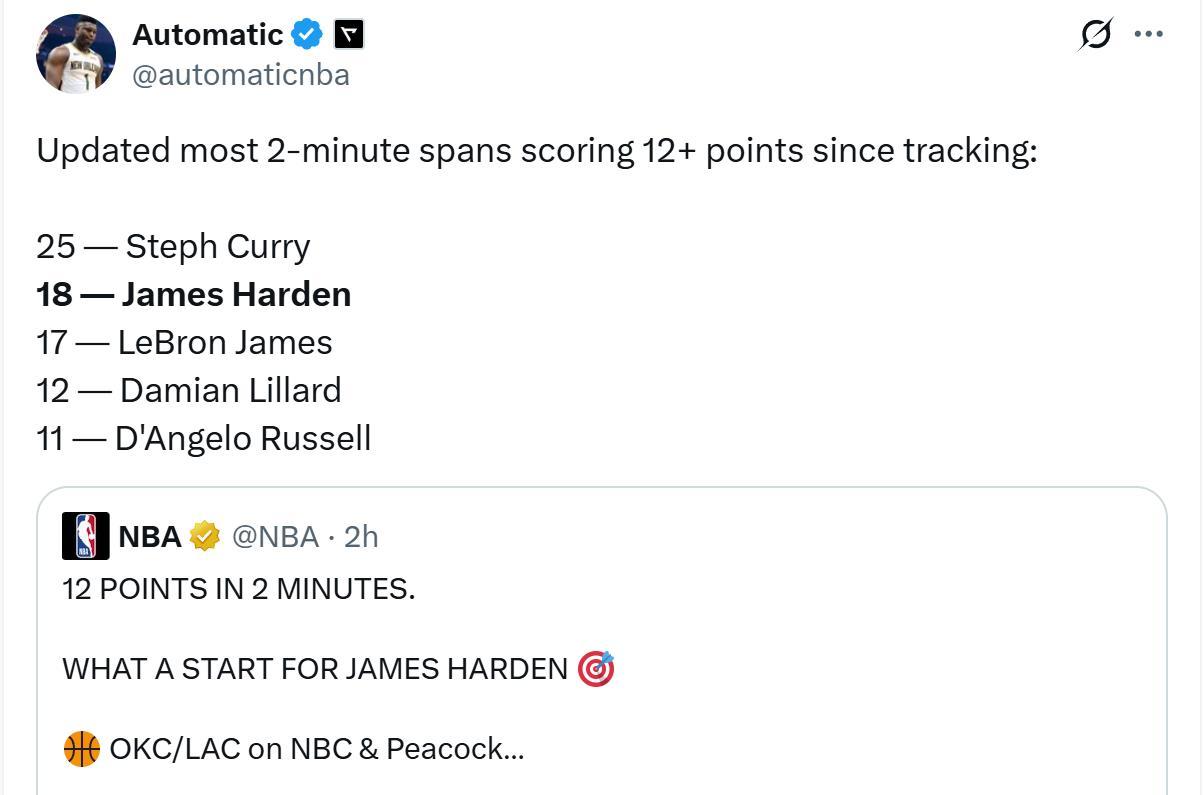1203x795 pixels.
Task: Click the gold verified badge next to NBA
Action: 204,537
